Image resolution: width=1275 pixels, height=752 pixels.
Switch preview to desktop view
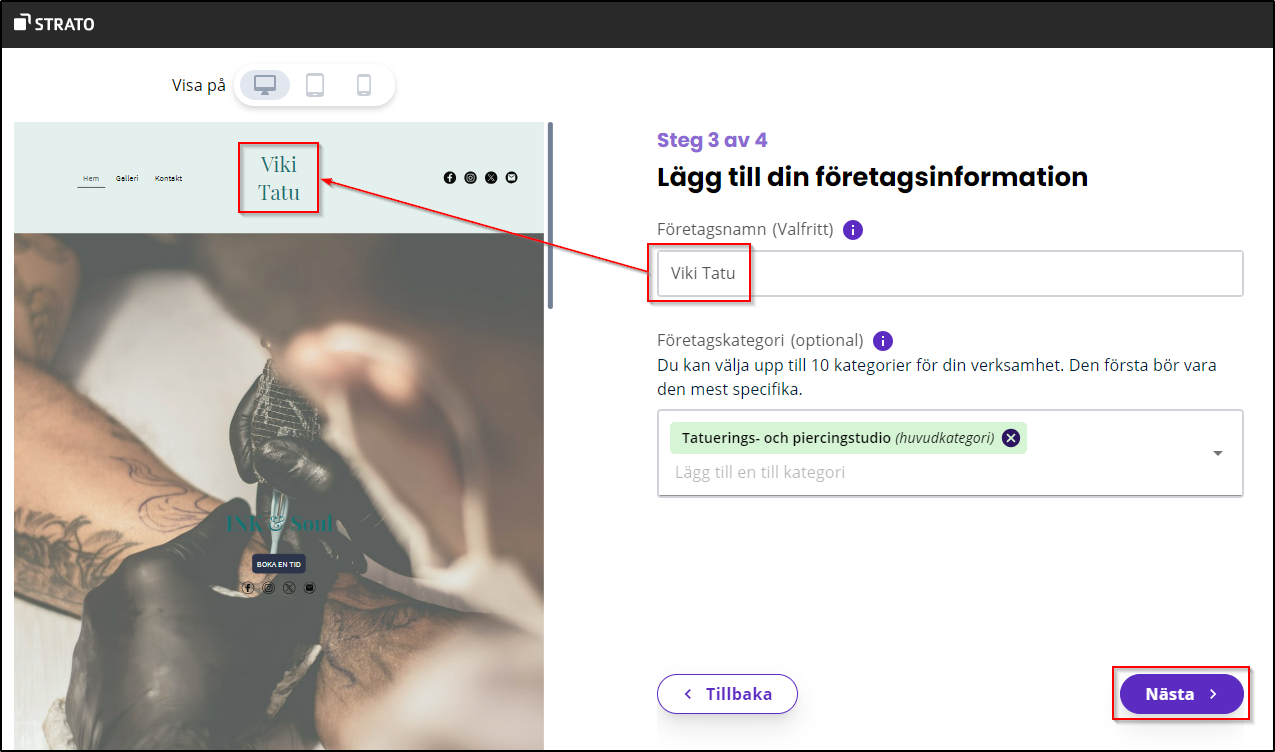265,85
